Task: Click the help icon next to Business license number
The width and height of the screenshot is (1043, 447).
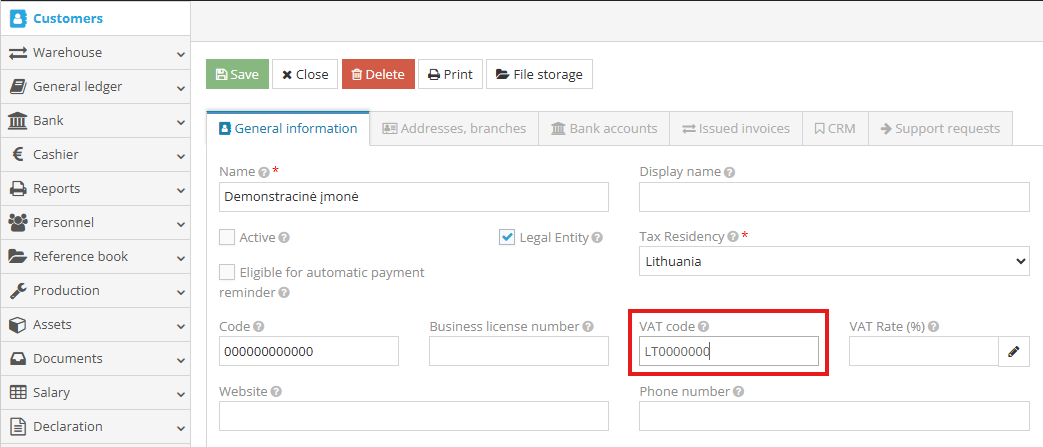Action: (x=588, y=327)
